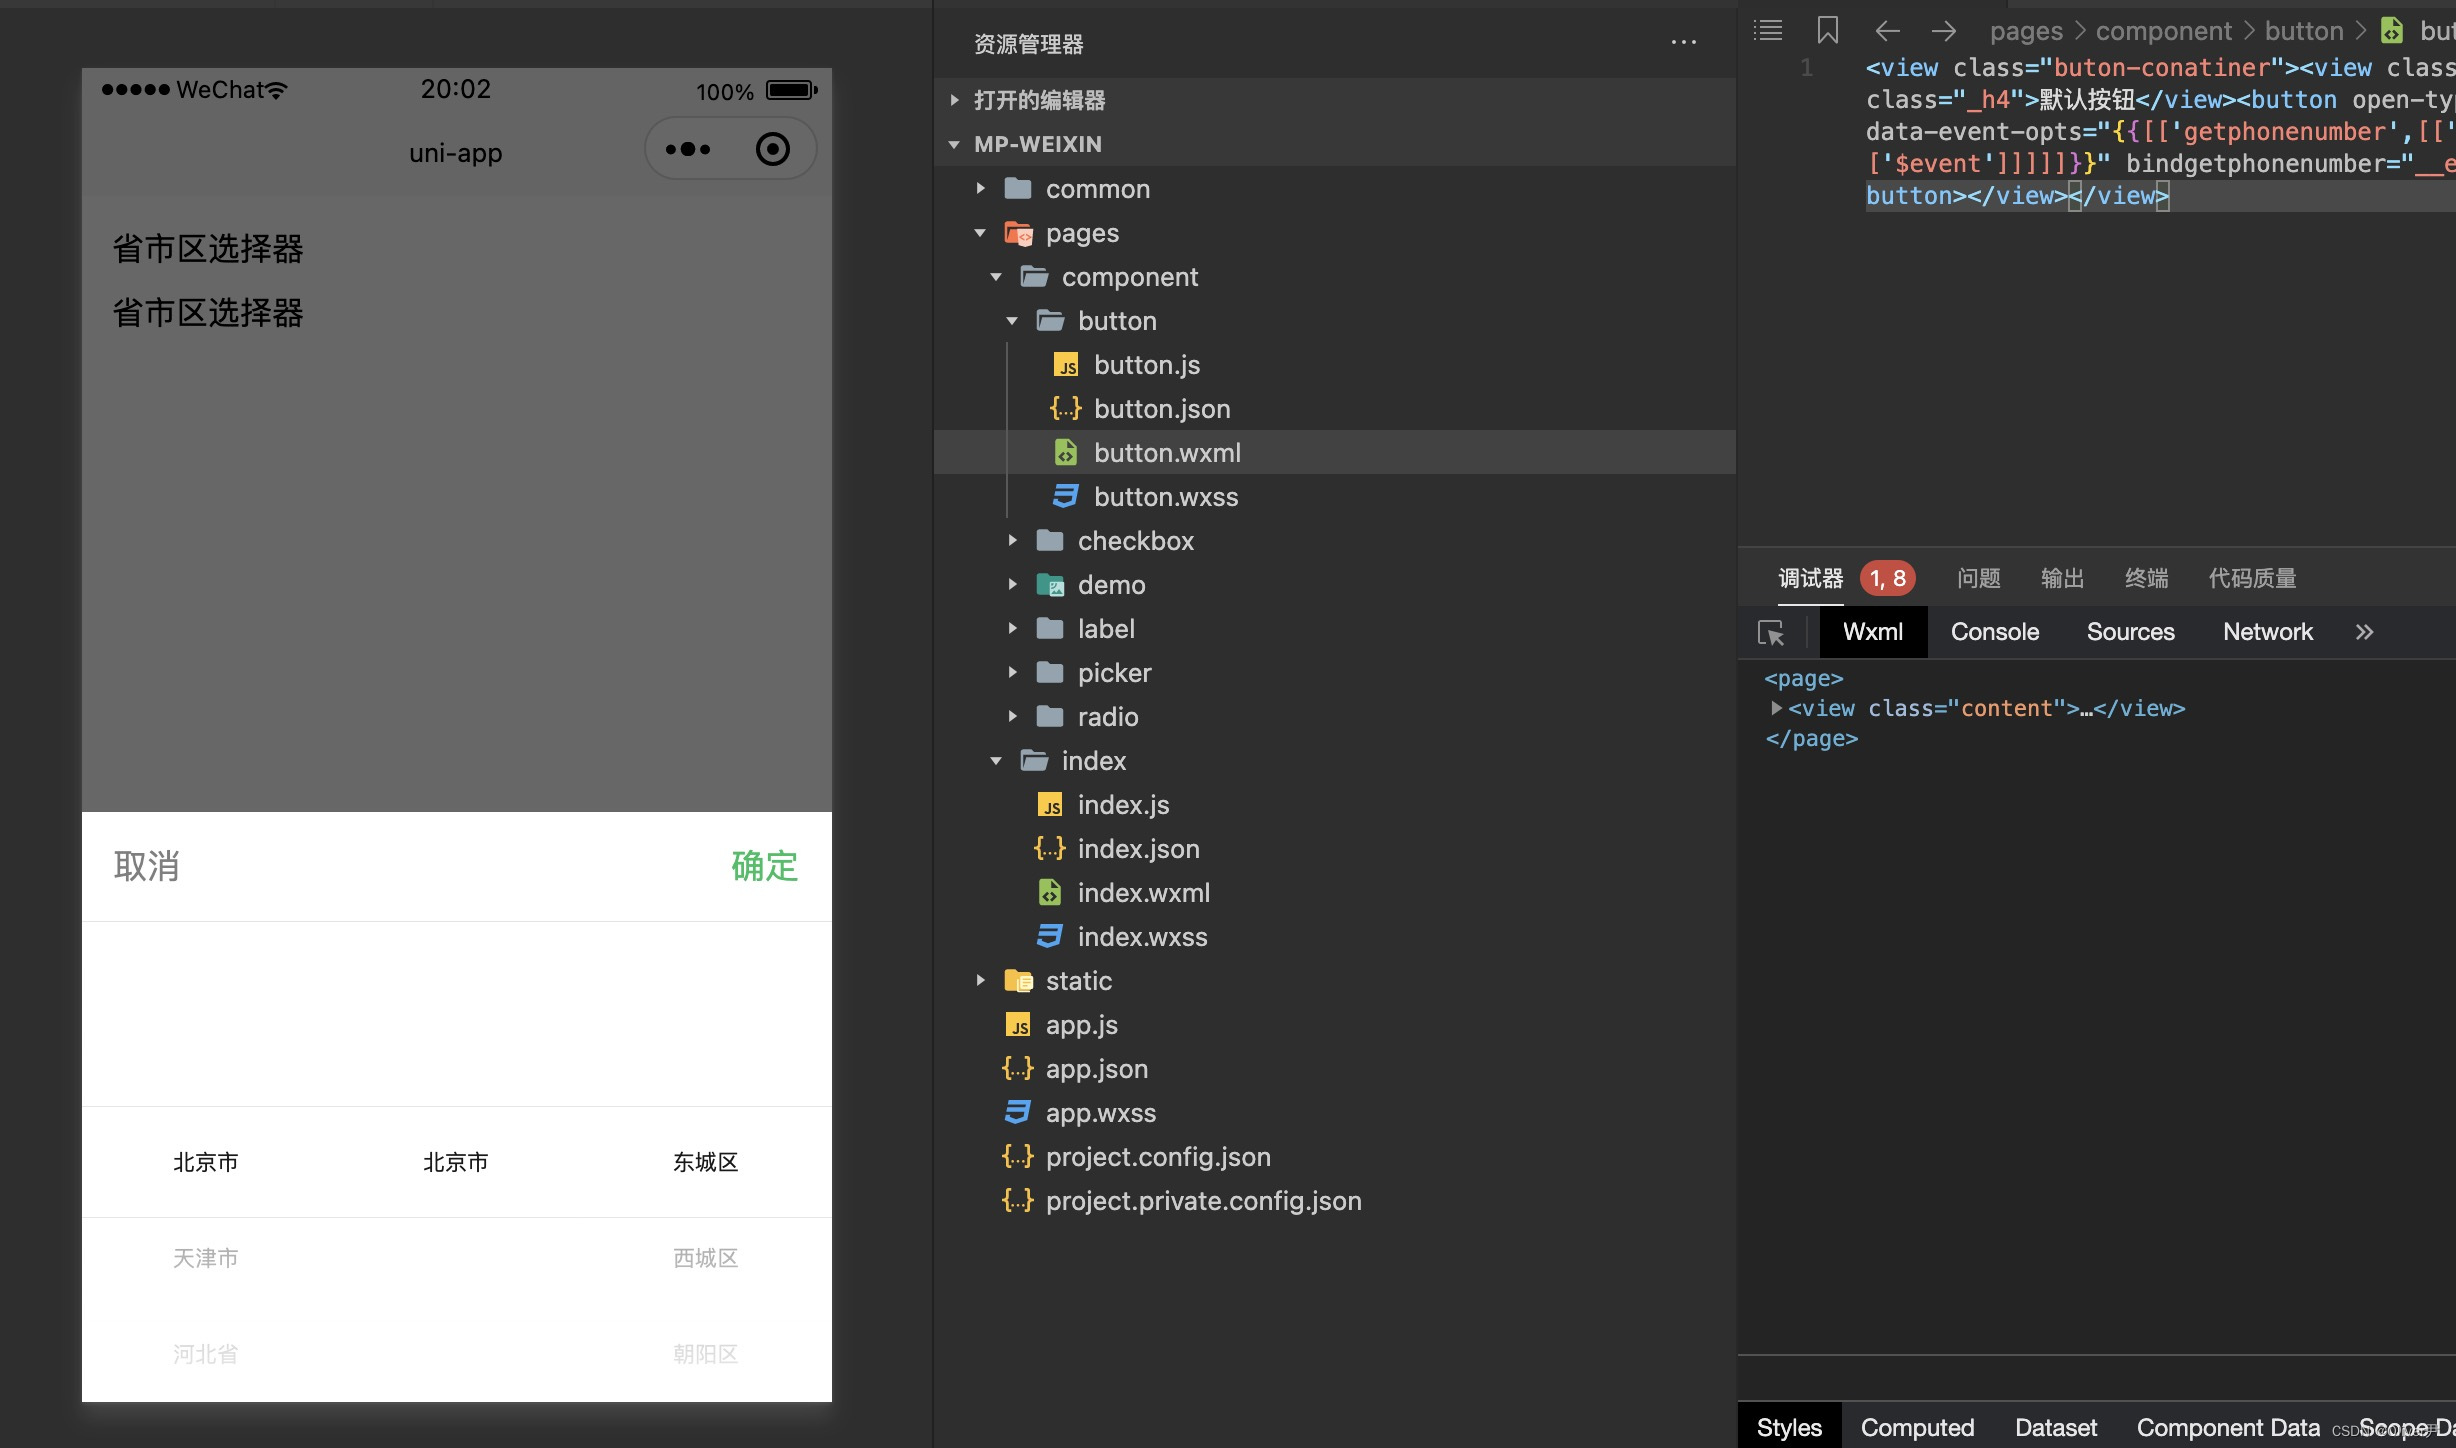Click the forward navigation arrow in editor
Screen dimensions: 2456x1448
coord(1943,31)
